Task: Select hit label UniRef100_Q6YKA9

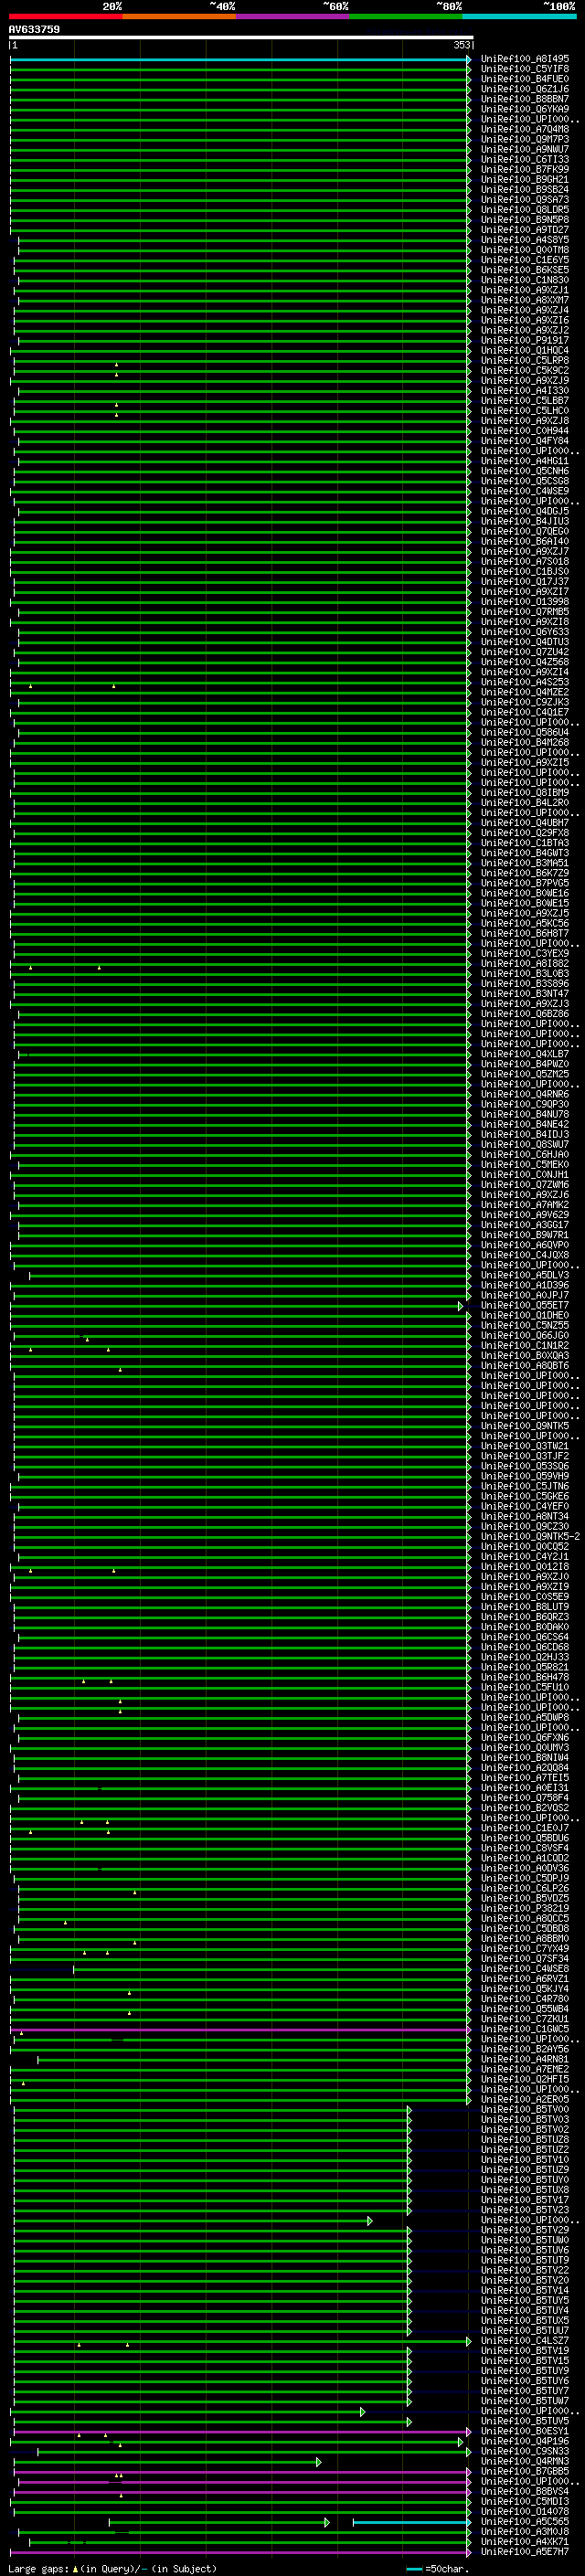Action: click(x=525, y=109)
